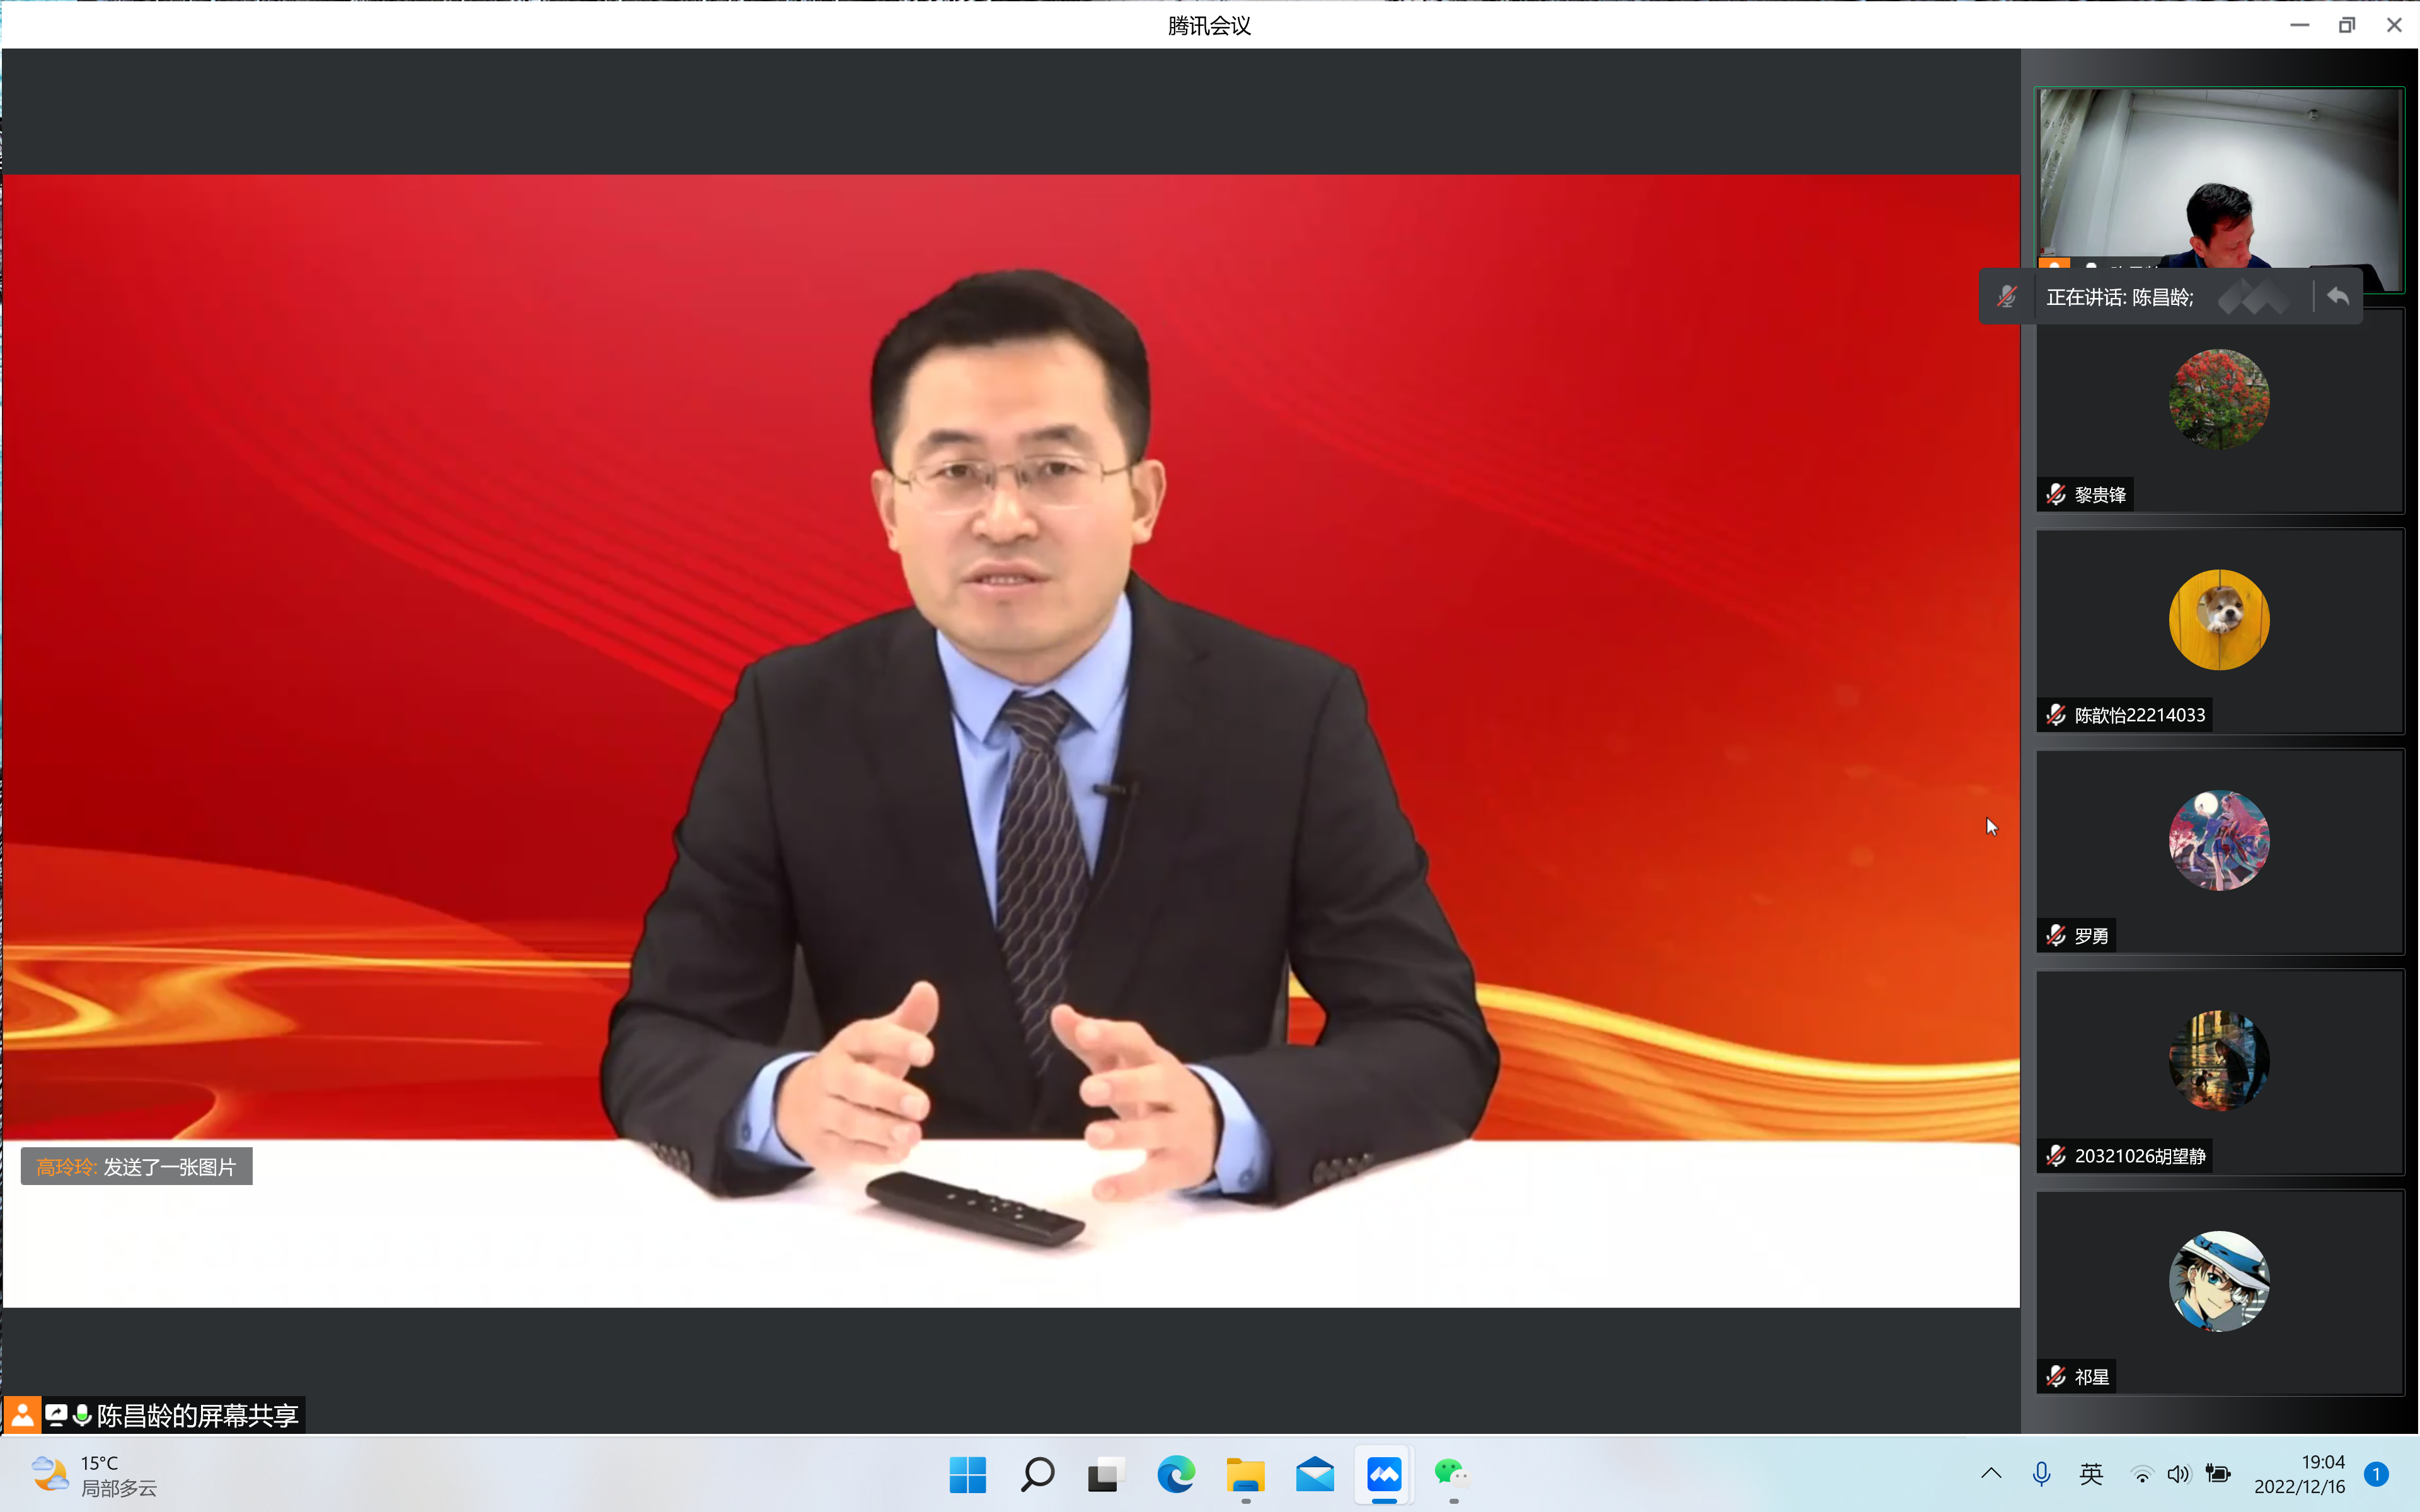Click muted mic icon beside 陈歆怡22214033
The width and height of the screenshot is (2420, 1512).
click(x=2056, y=715)
